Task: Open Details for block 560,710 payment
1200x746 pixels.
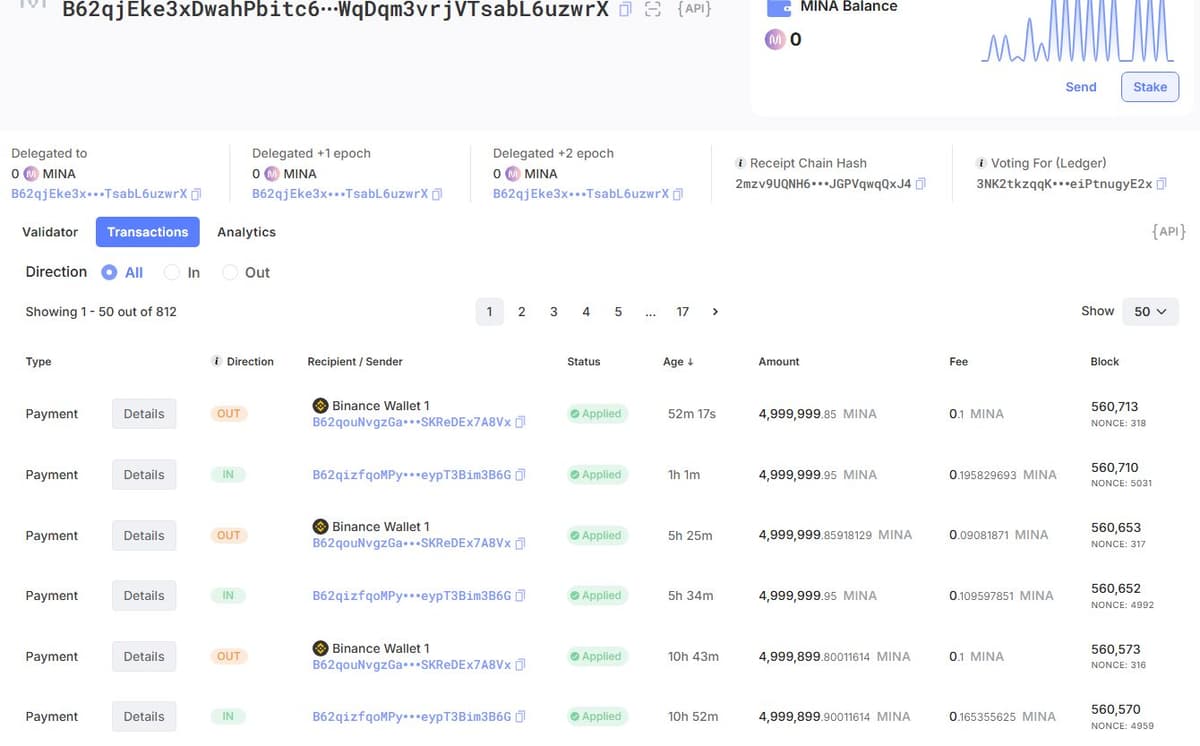Action: tap(144, 475)
